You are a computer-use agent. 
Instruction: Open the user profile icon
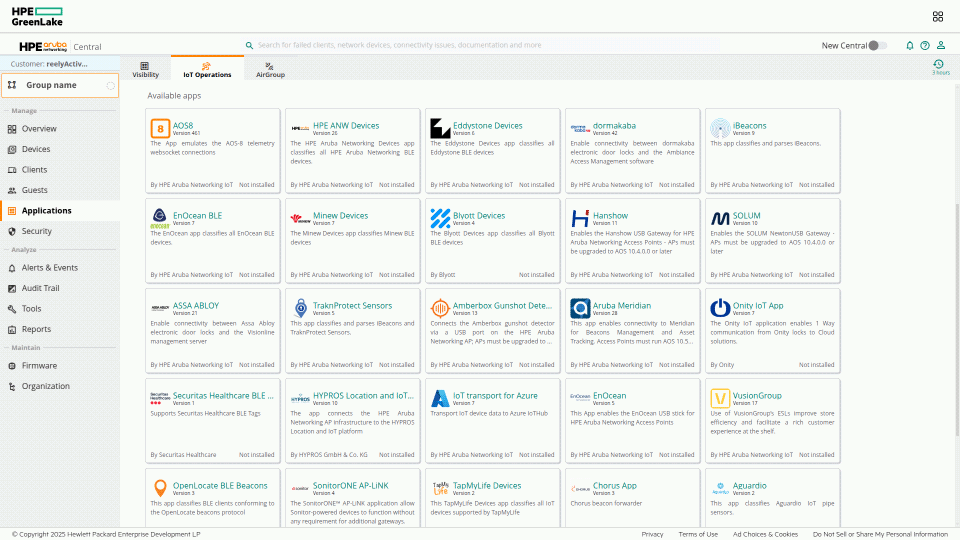click(x=941, y=45)
